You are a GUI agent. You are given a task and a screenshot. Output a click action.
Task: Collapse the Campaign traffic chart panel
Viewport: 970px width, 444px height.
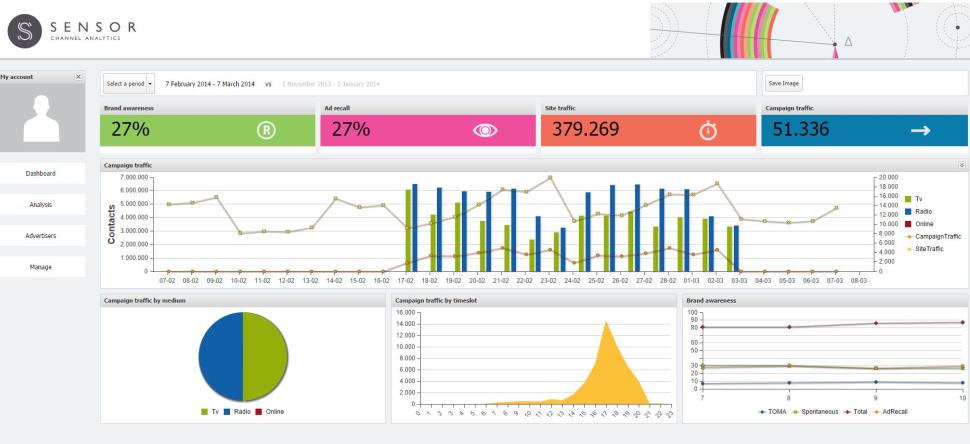962,164
